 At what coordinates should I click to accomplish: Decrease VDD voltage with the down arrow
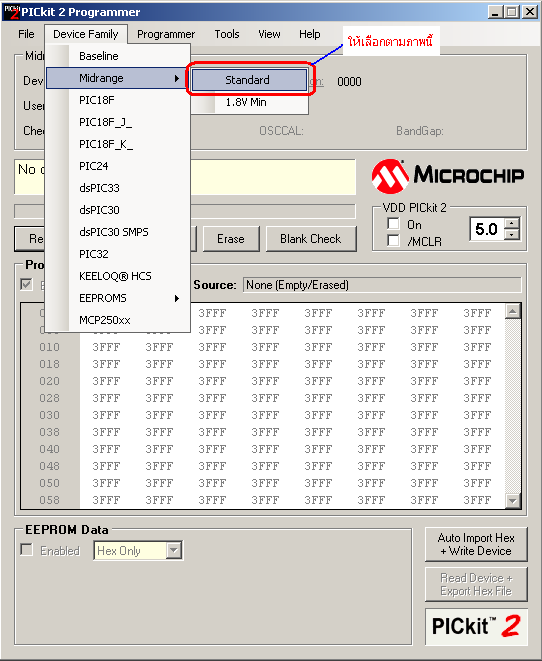coord(512,234)
